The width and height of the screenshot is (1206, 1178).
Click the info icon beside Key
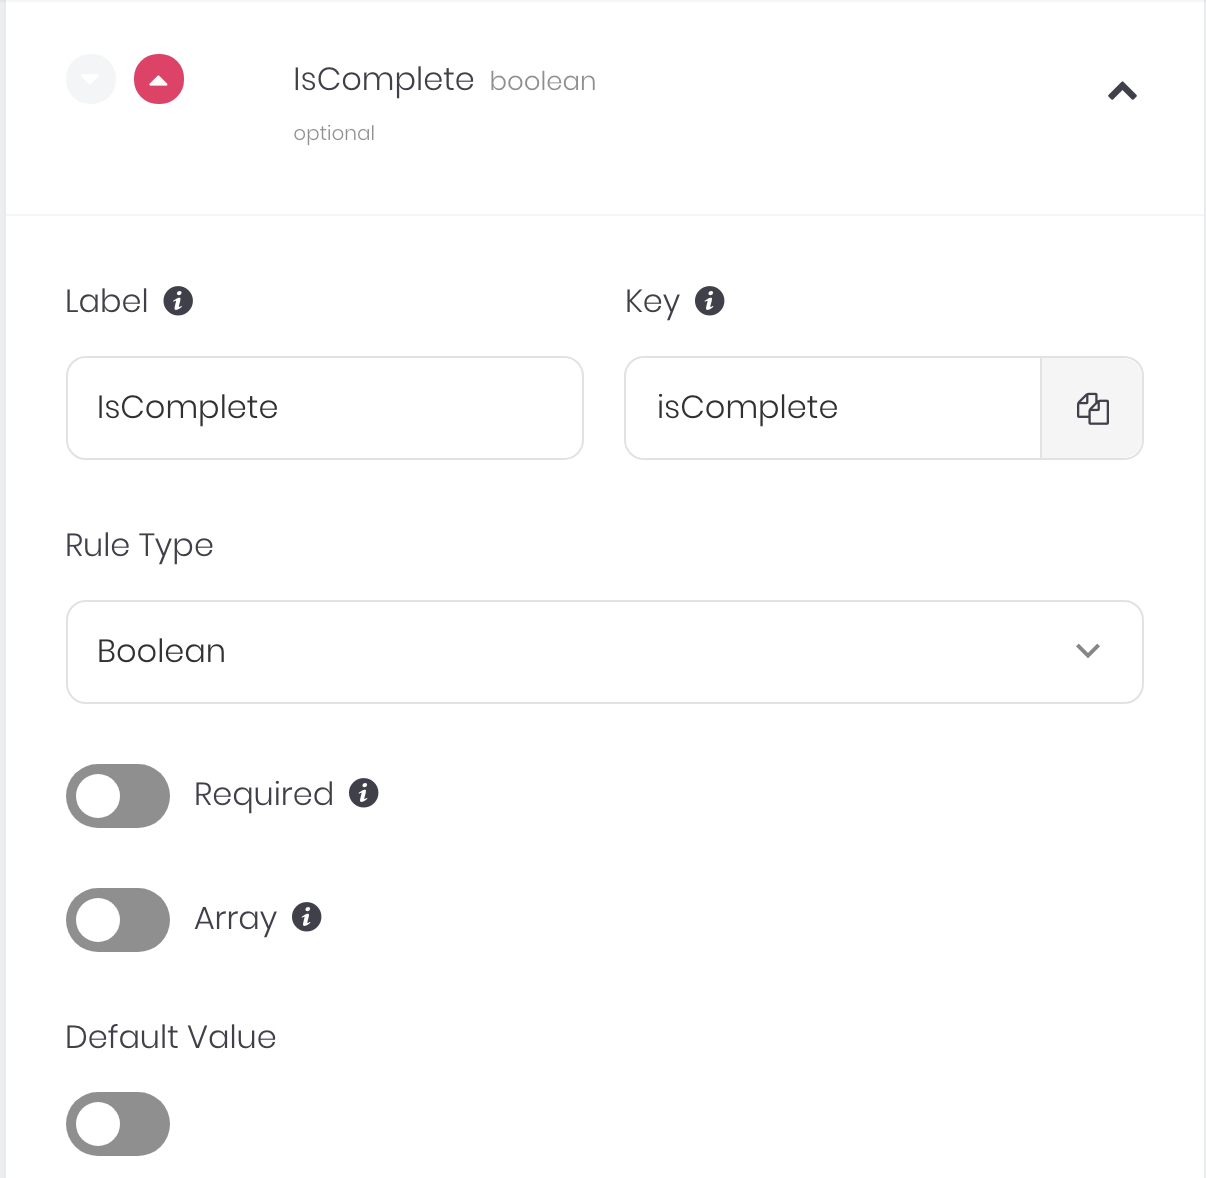point(709,300)
